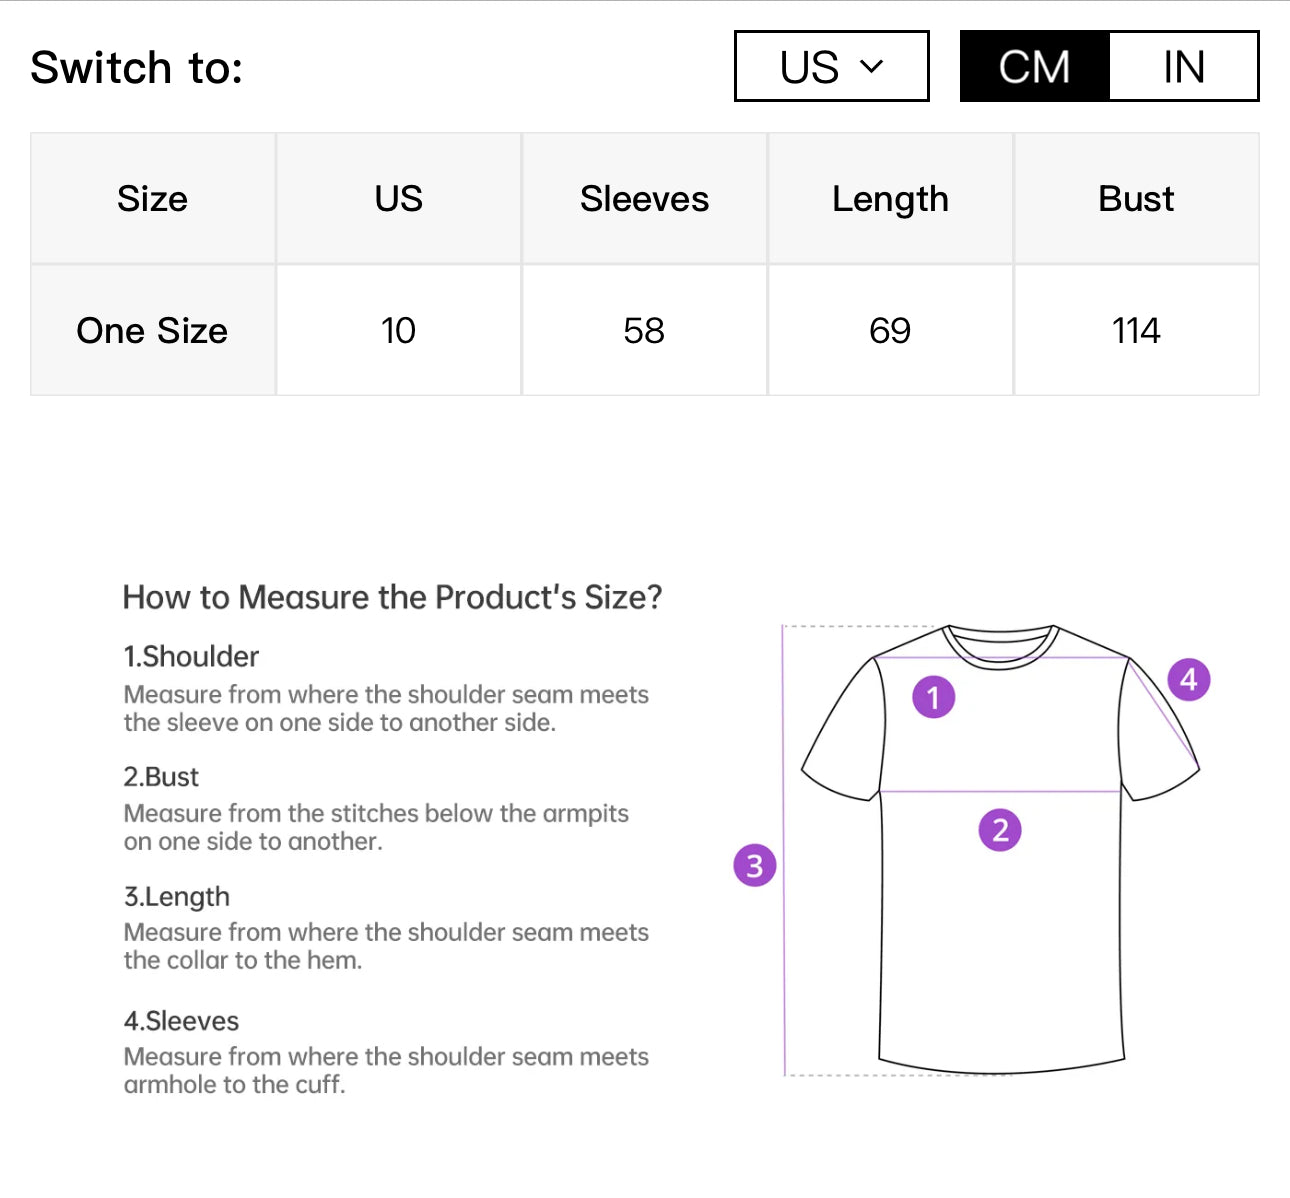Click the Bust column header
Viewport: 1290px width, 1198px height.
point(1136,199)
